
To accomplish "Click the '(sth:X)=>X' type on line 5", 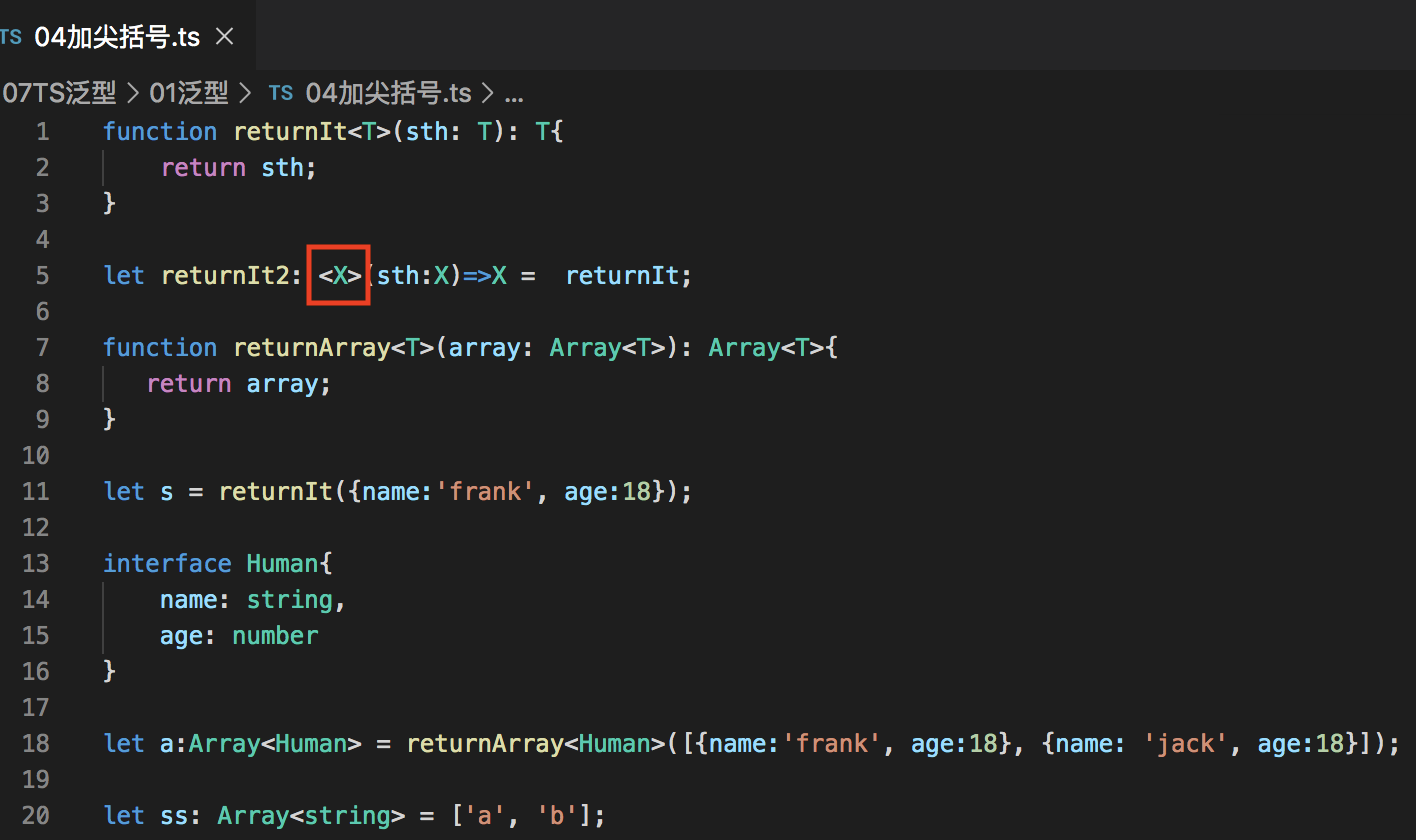I will click(437, 275).
